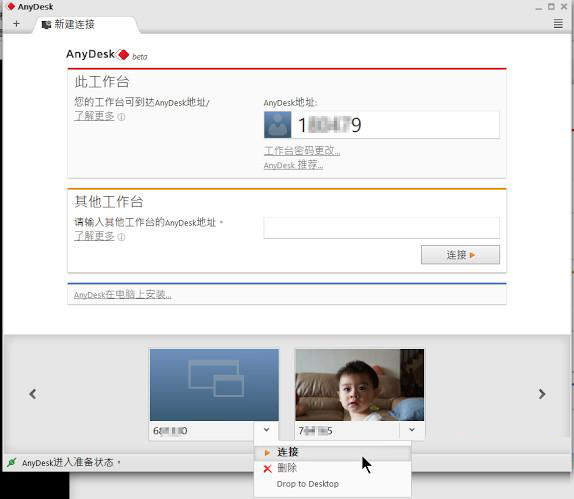Click the info icon beside 了解更多 in 其他工作台
Screen dimensions: 574x499
point(121,237)
